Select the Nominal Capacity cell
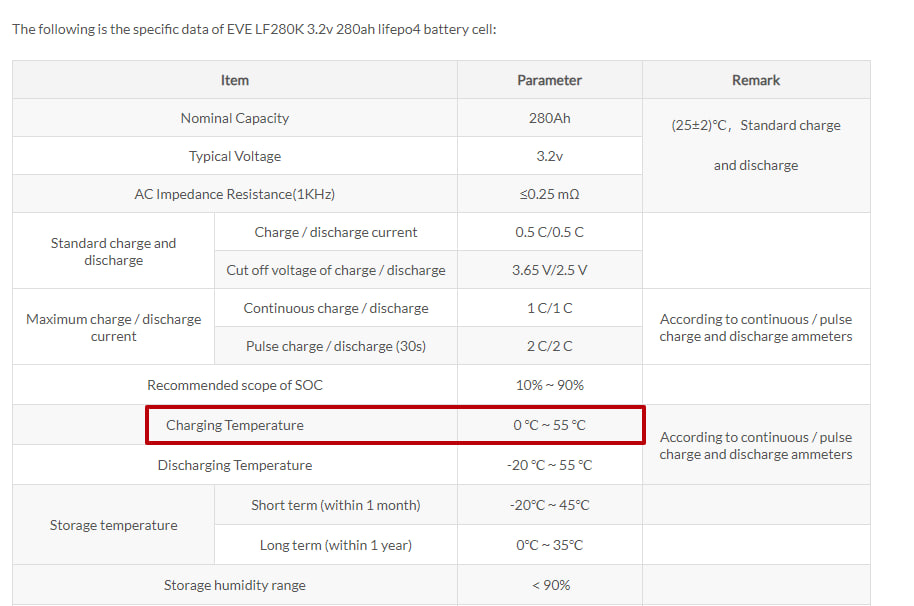The width and height of the screenshot is (914, 606). (234, 118)
